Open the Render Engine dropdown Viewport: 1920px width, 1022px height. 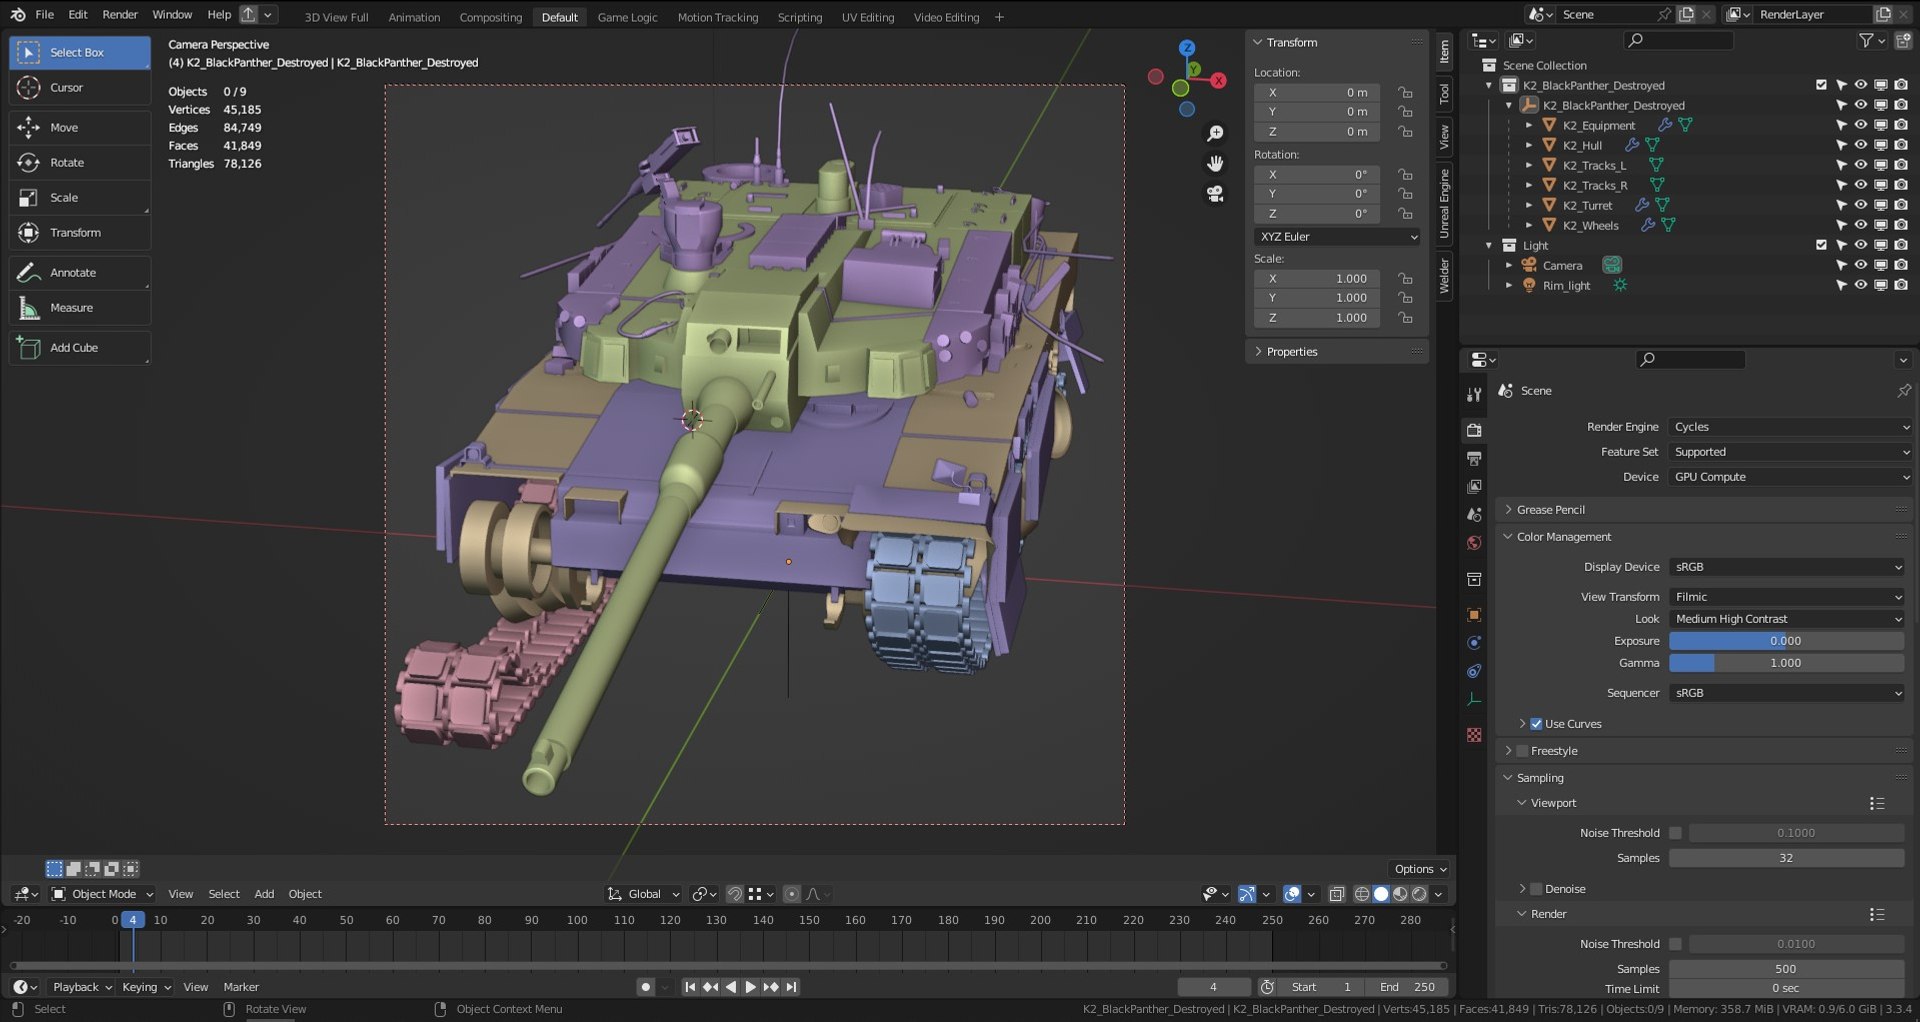click(x=1791, y=427)
